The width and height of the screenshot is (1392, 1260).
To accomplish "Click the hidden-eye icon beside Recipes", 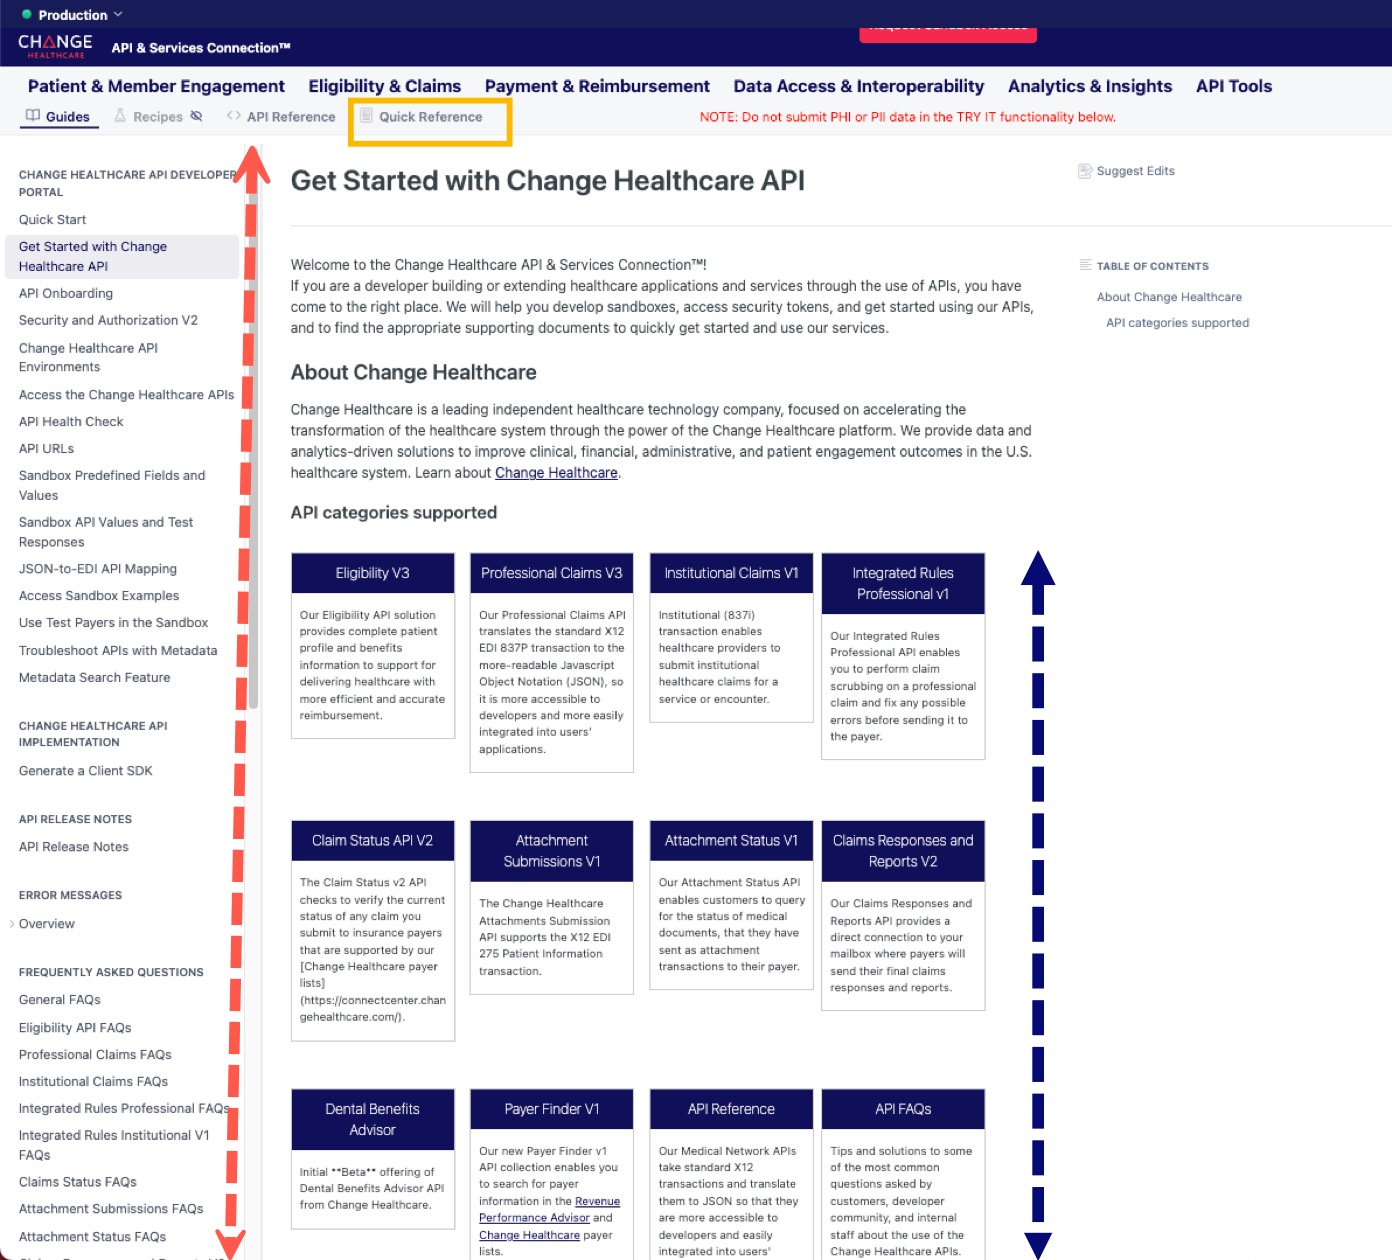I will tap(196, 116).
